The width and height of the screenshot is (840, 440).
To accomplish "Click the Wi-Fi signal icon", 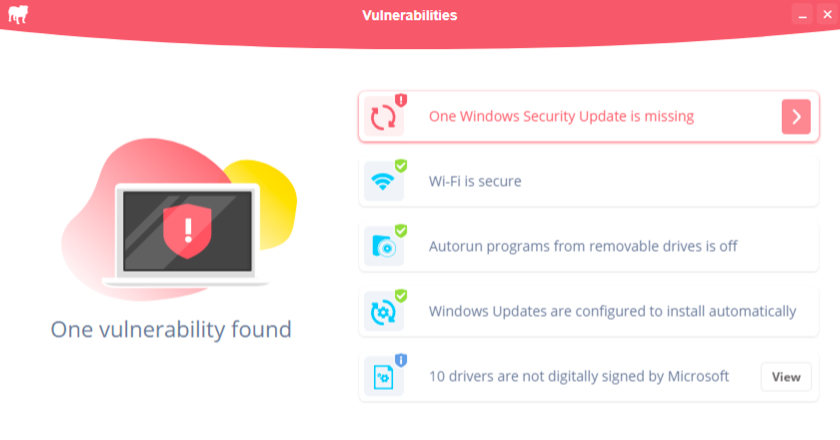I will (x=382, y=182).
